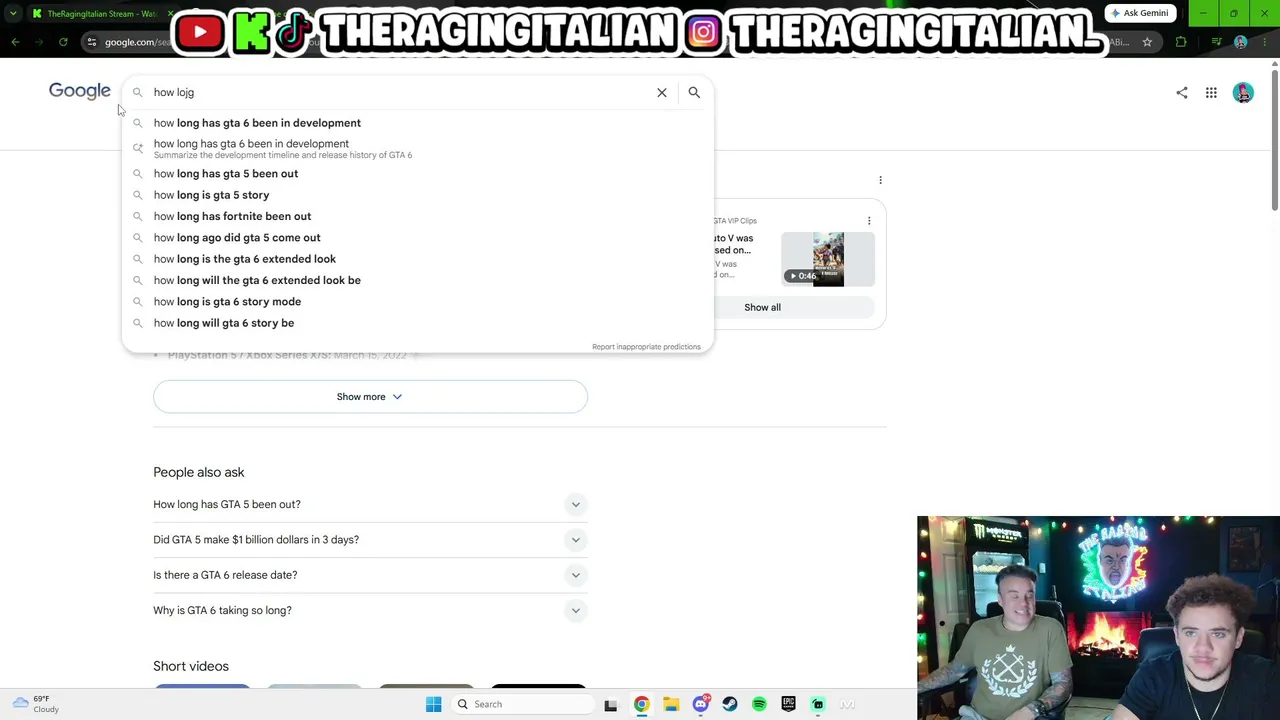
Task: Bookmark this page with the star icon
Action: pos(1147,42)
